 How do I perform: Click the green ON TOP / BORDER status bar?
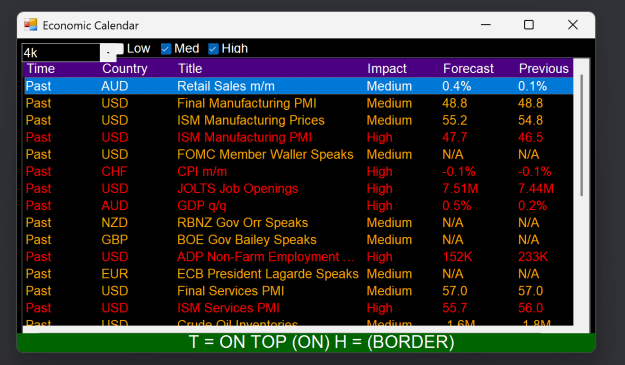(x=306, y=342)
